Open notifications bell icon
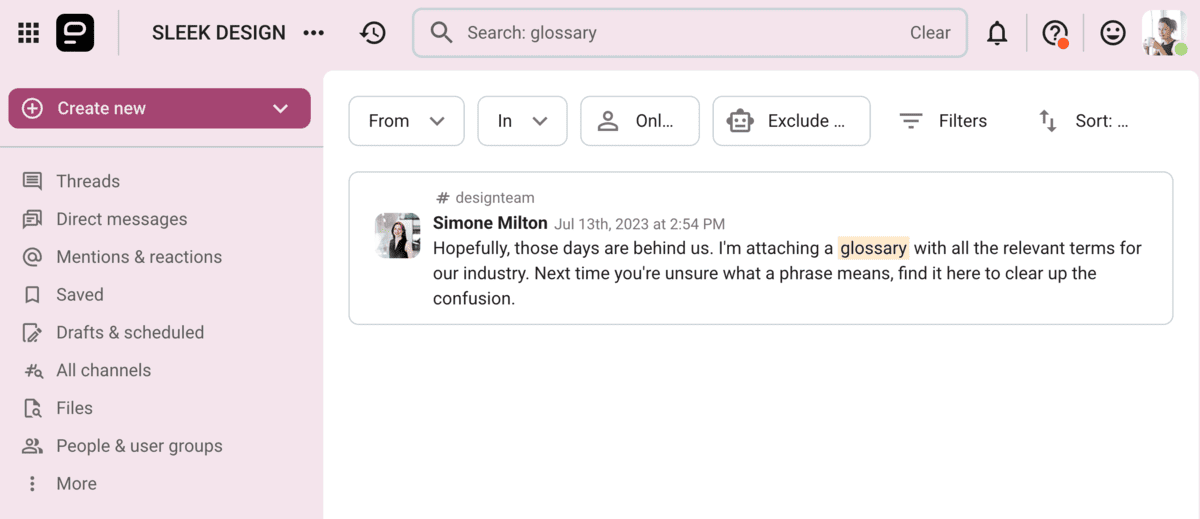This screenshot has height=519, width=1200. [997, 33]
